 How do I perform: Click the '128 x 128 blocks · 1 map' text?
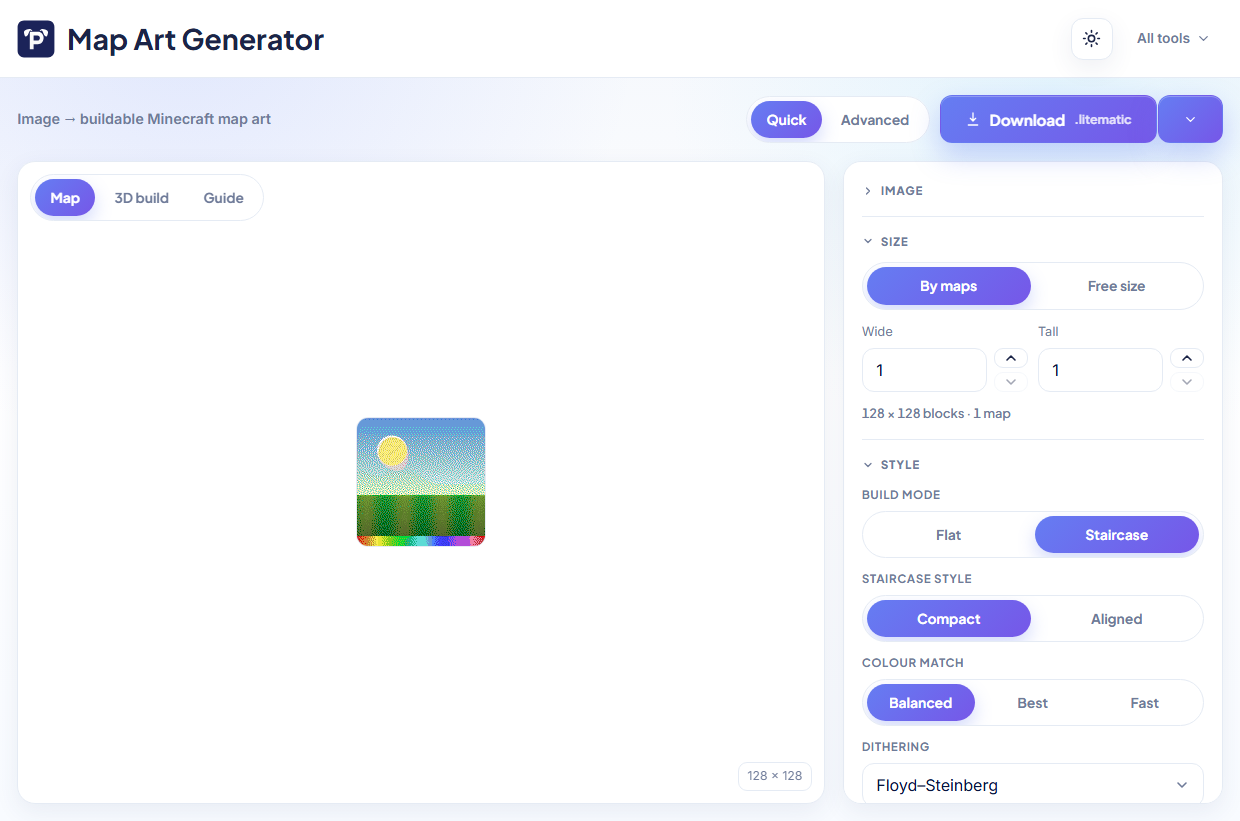tap(936, 413)
